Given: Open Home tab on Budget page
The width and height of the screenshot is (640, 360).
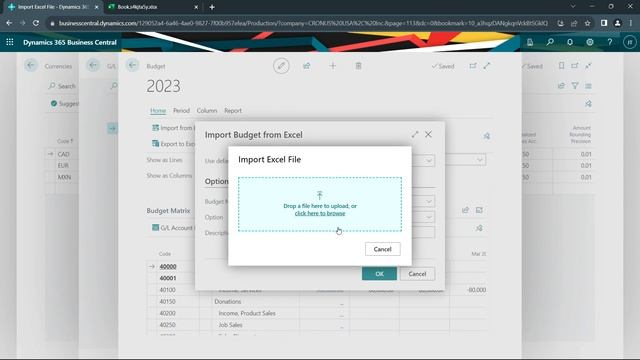Looking at the screenshot, I should click(x=158, y=111).
